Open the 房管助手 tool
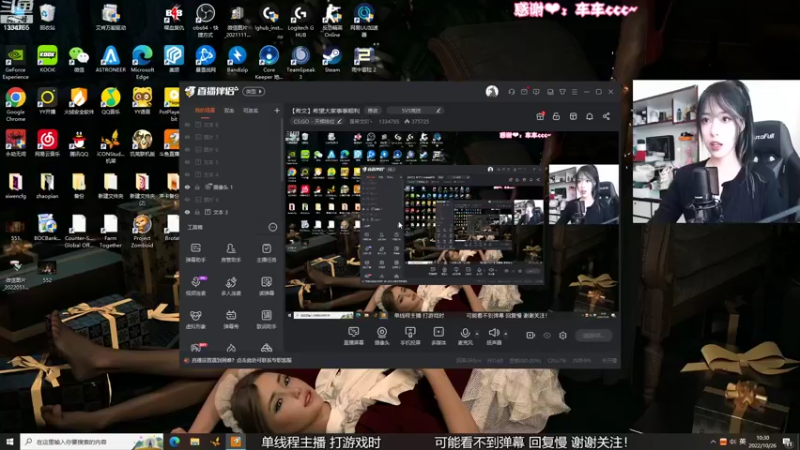This screenshot has height=450, width=800. 231,253
